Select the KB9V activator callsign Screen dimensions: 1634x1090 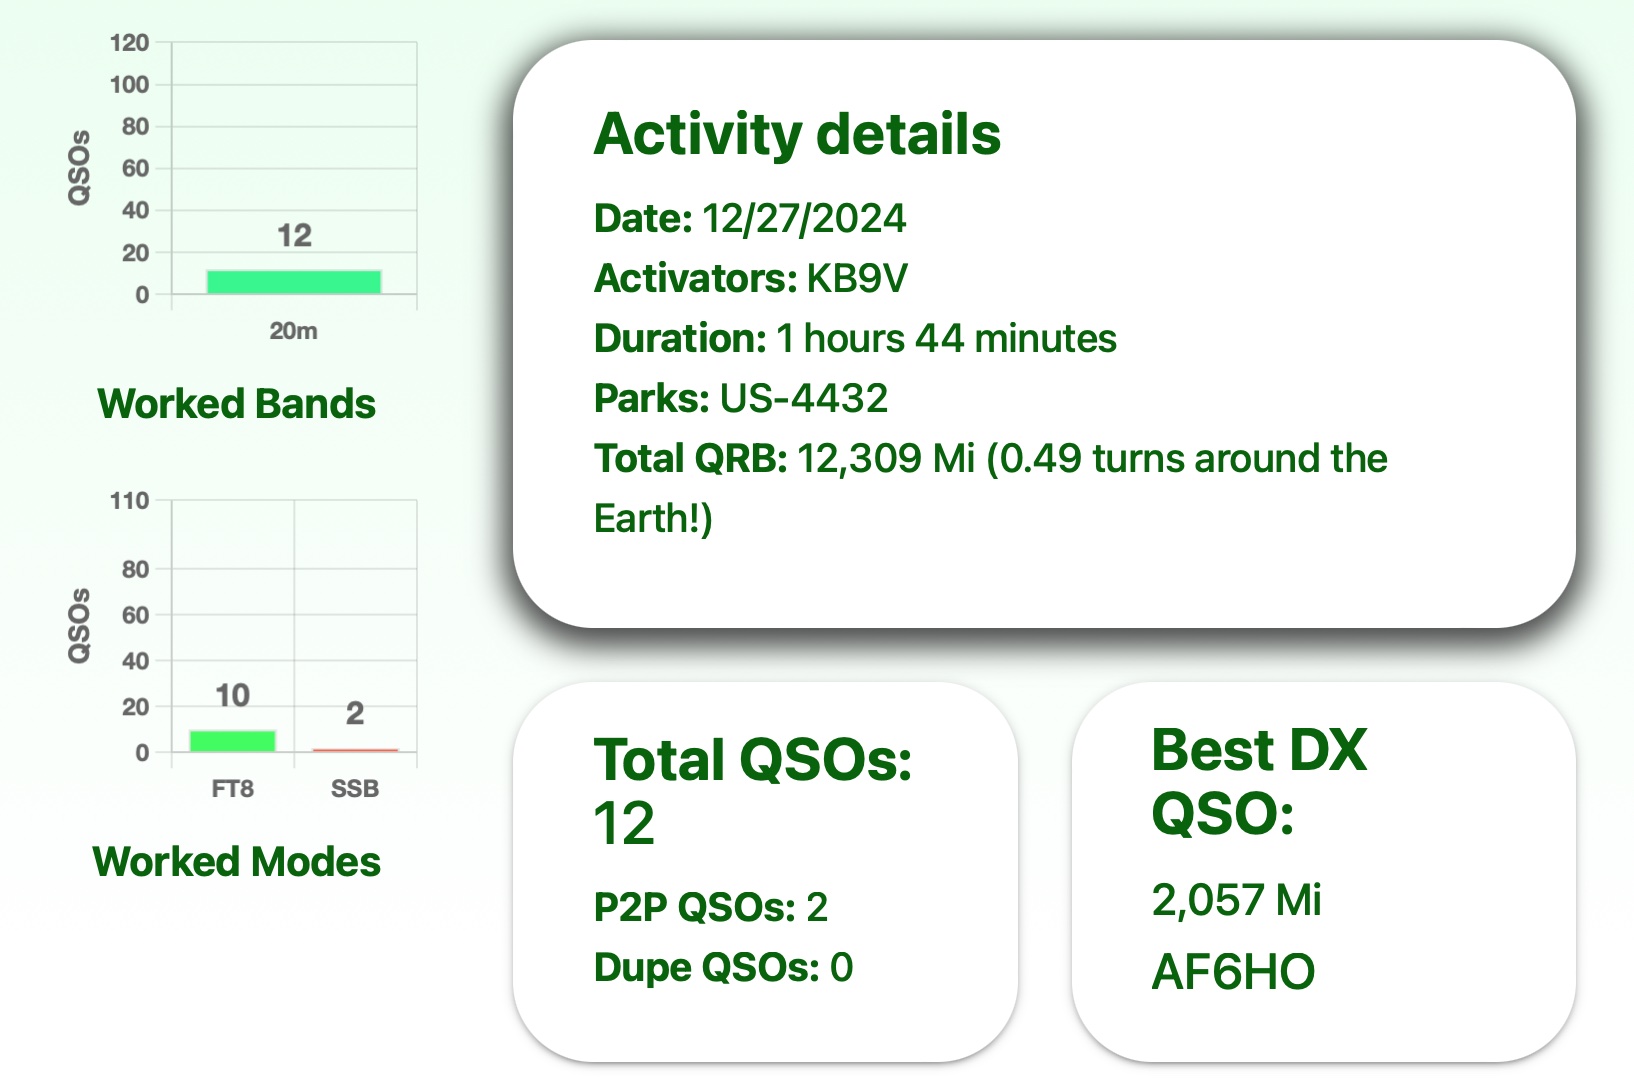[857, 279]
